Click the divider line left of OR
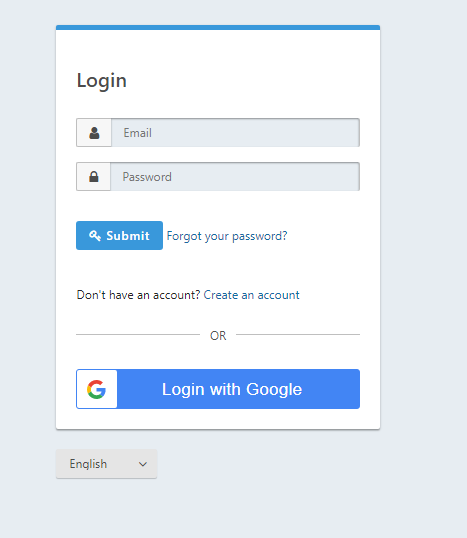Image resolution: width=467 pixels, height=538 pixels. pos(138,334)
